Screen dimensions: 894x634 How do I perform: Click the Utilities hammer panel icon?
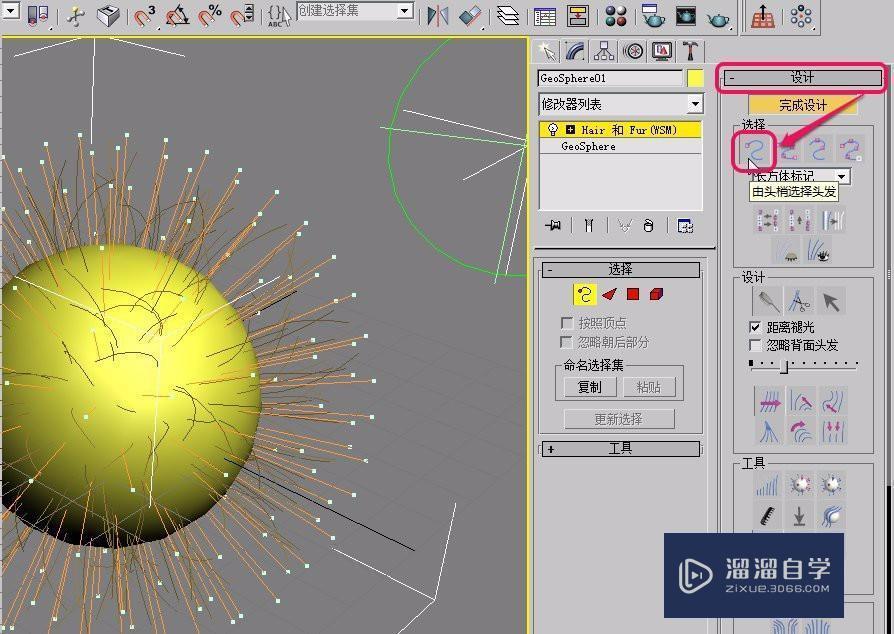691,51
